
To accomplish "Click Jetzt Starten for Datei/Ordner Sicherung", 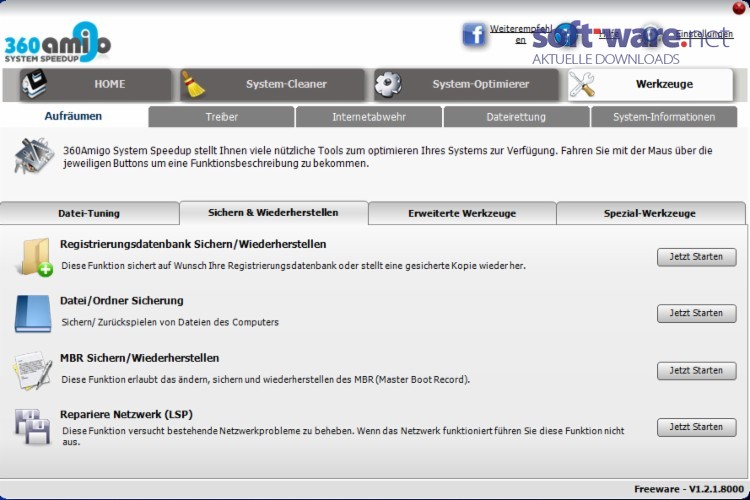I will 696,313.
